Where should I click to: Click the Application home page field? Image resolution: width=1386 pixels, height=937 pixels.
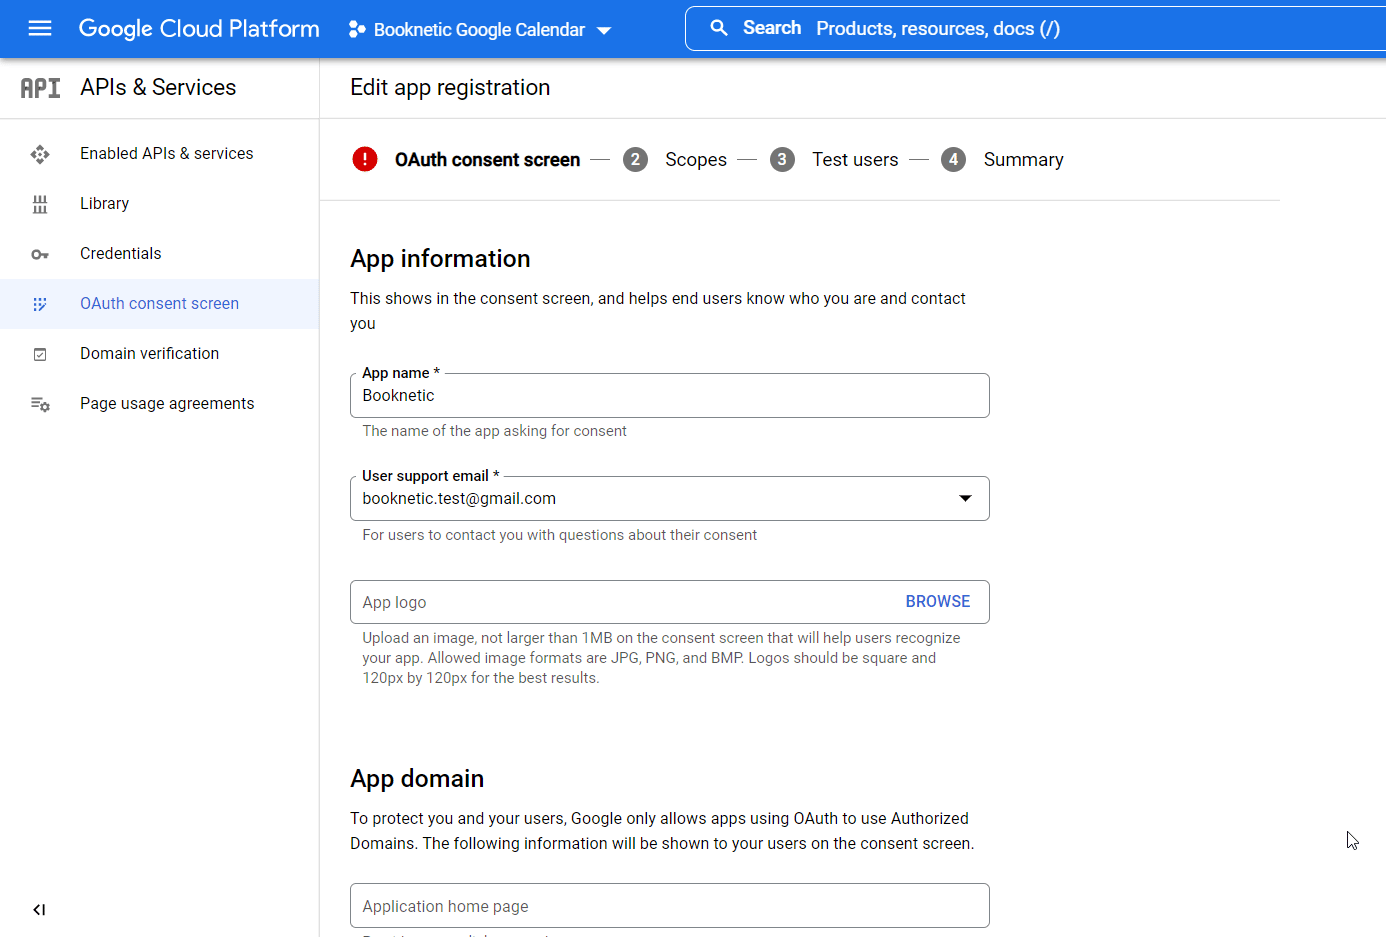pos(670,906)
